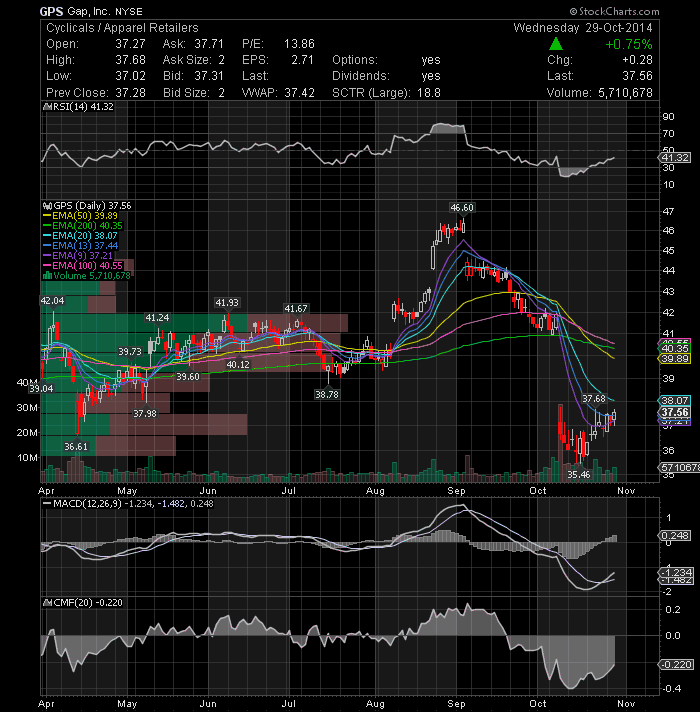Click the Sep label on price chart axis
The width and height of the screenshot is (700, 712).
(456, 491)
